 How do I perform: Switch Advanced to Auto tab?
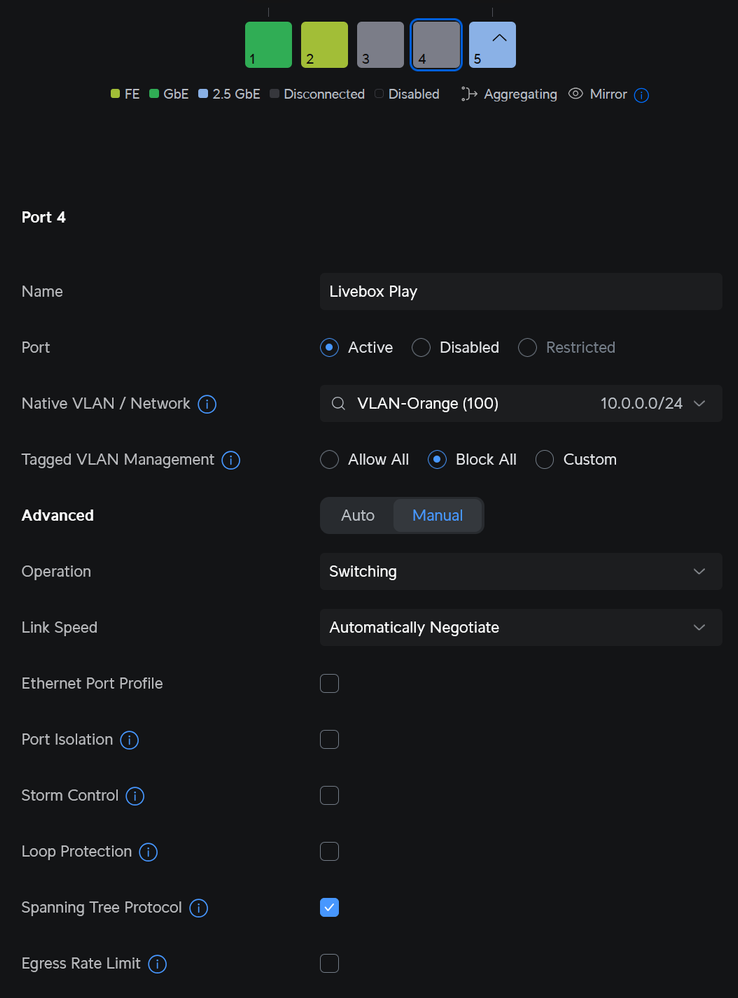point(358,516)
